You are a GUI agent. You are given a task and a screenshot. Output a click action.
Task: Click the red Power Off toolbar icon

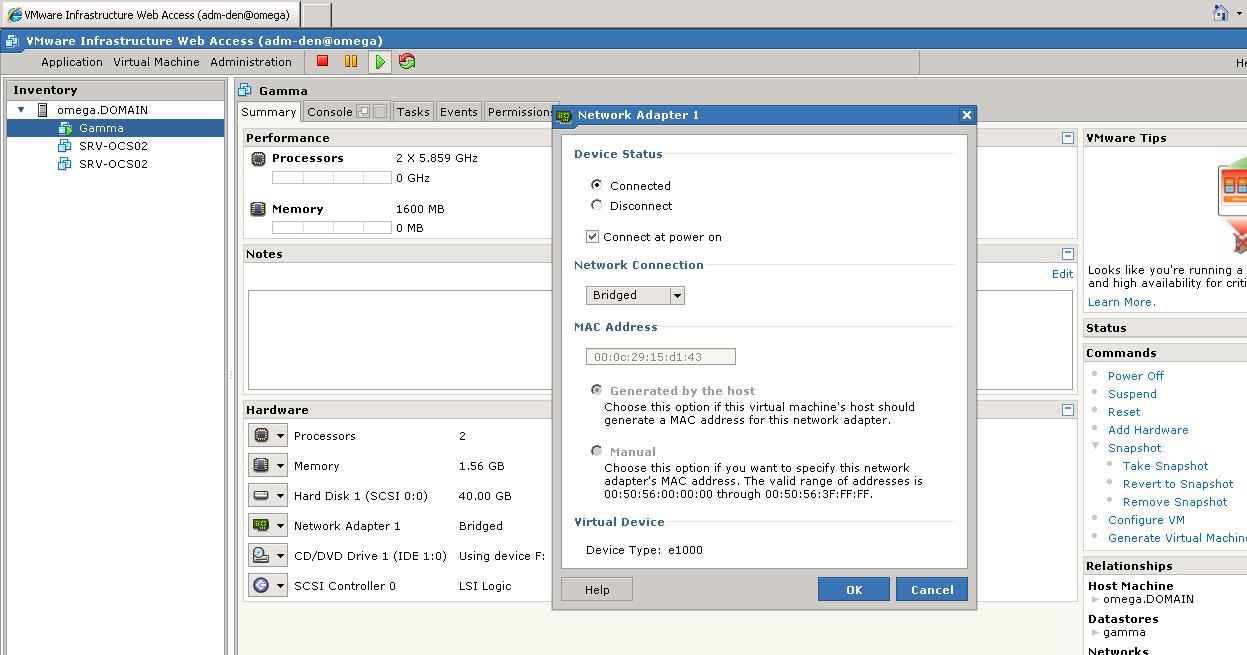tap(322, 61)
